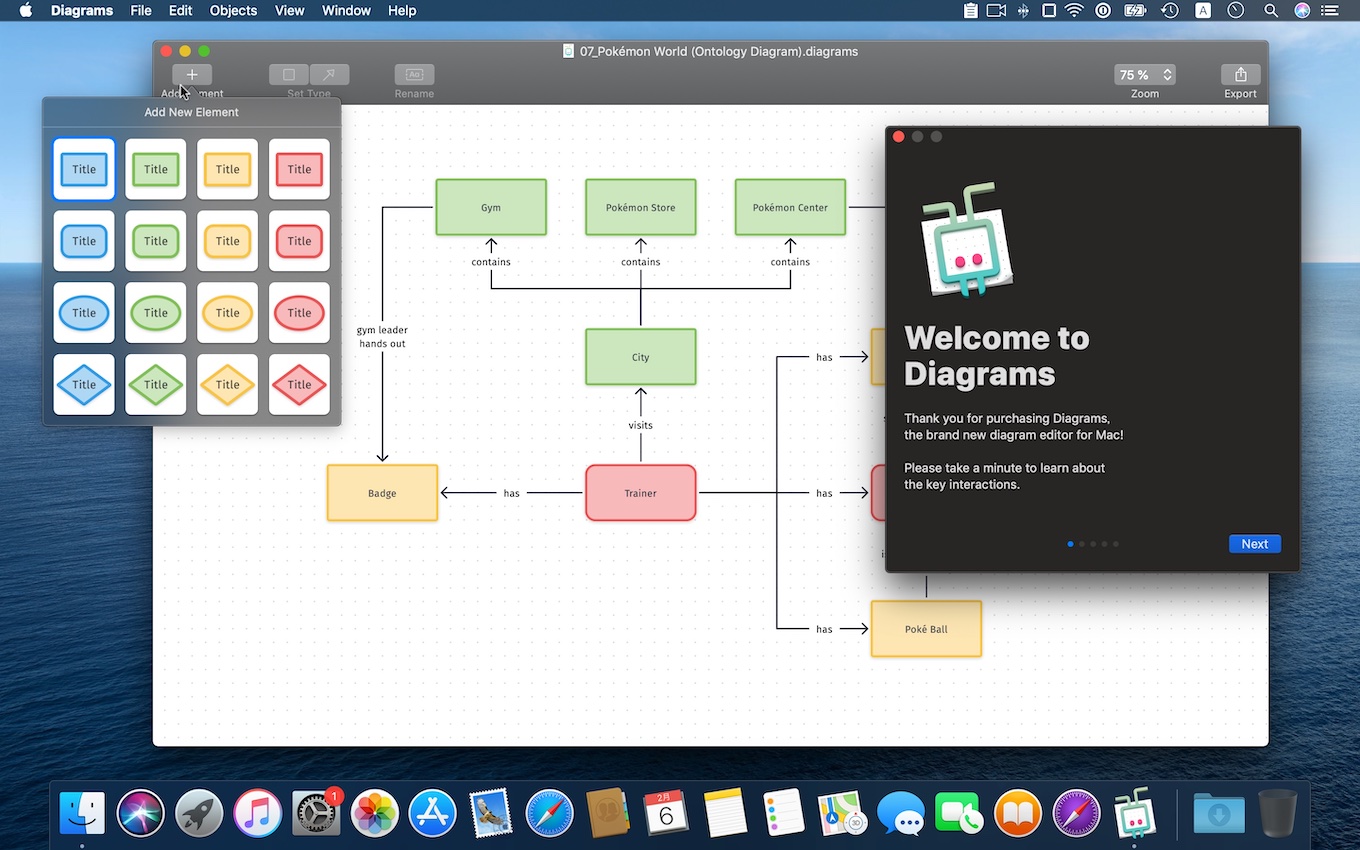This screenshot has width=1360, height=850.
Task: Choose the blue rounded rectangle element
Action: [x=84, y=241]
